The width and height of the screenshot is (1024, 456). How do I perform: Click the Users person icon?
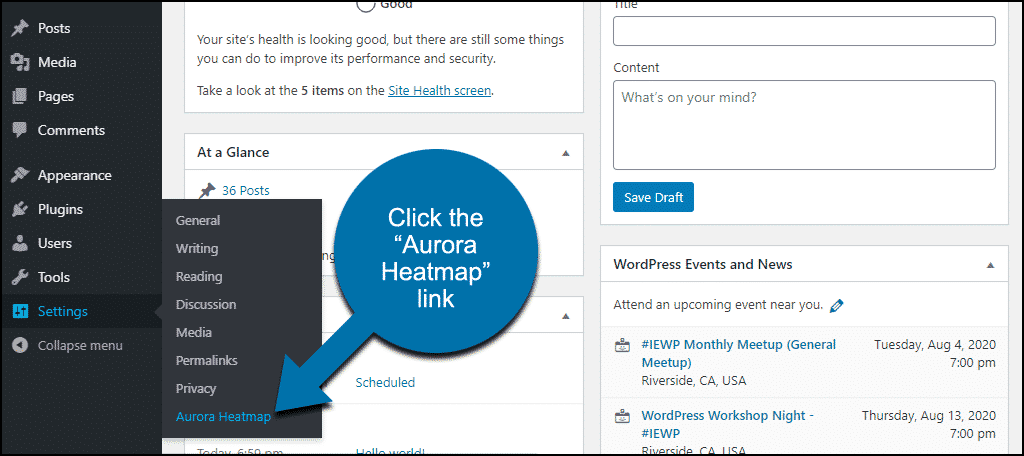click(x=20, y=243)
